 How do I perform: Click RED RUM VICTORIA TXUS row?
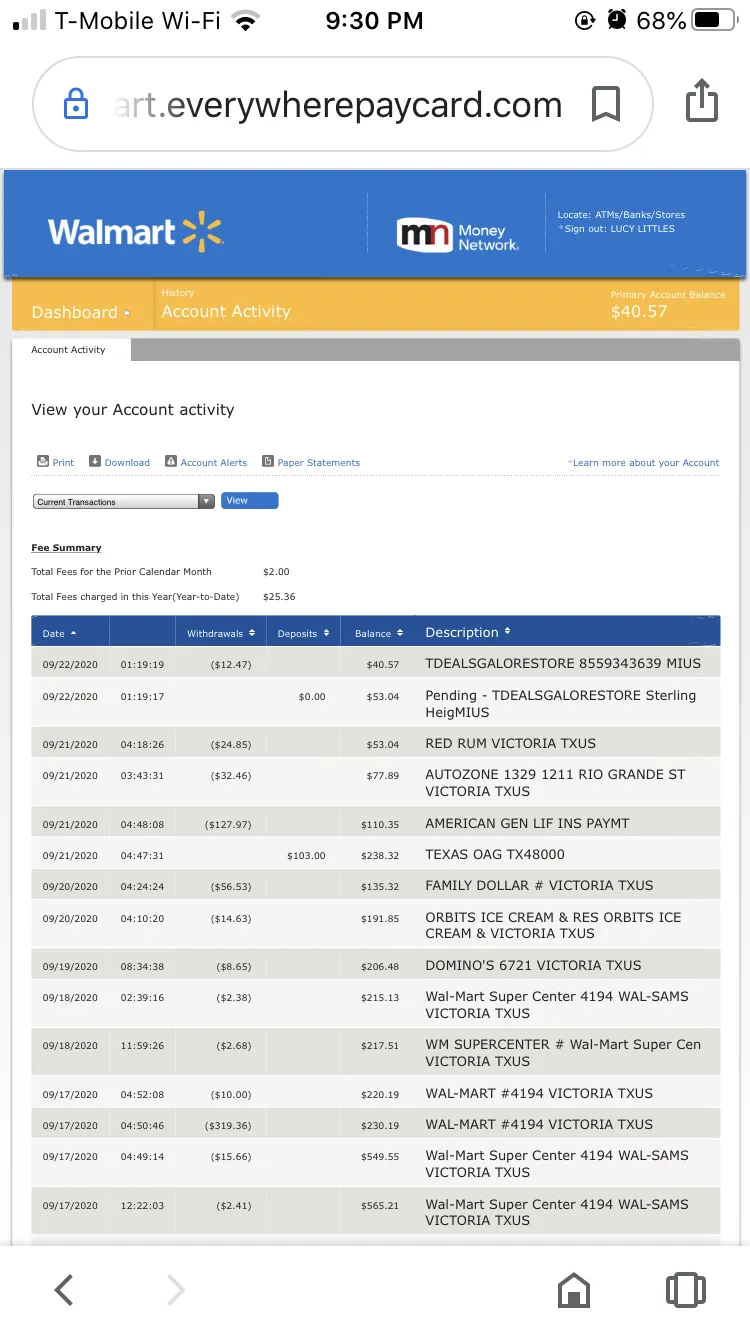tap(376, 743)
